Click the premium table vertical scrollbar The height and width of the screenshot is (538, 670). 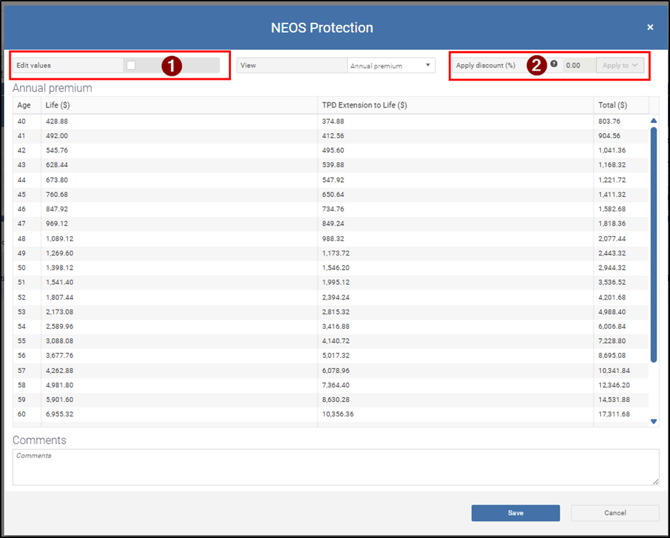coord(654,270)
